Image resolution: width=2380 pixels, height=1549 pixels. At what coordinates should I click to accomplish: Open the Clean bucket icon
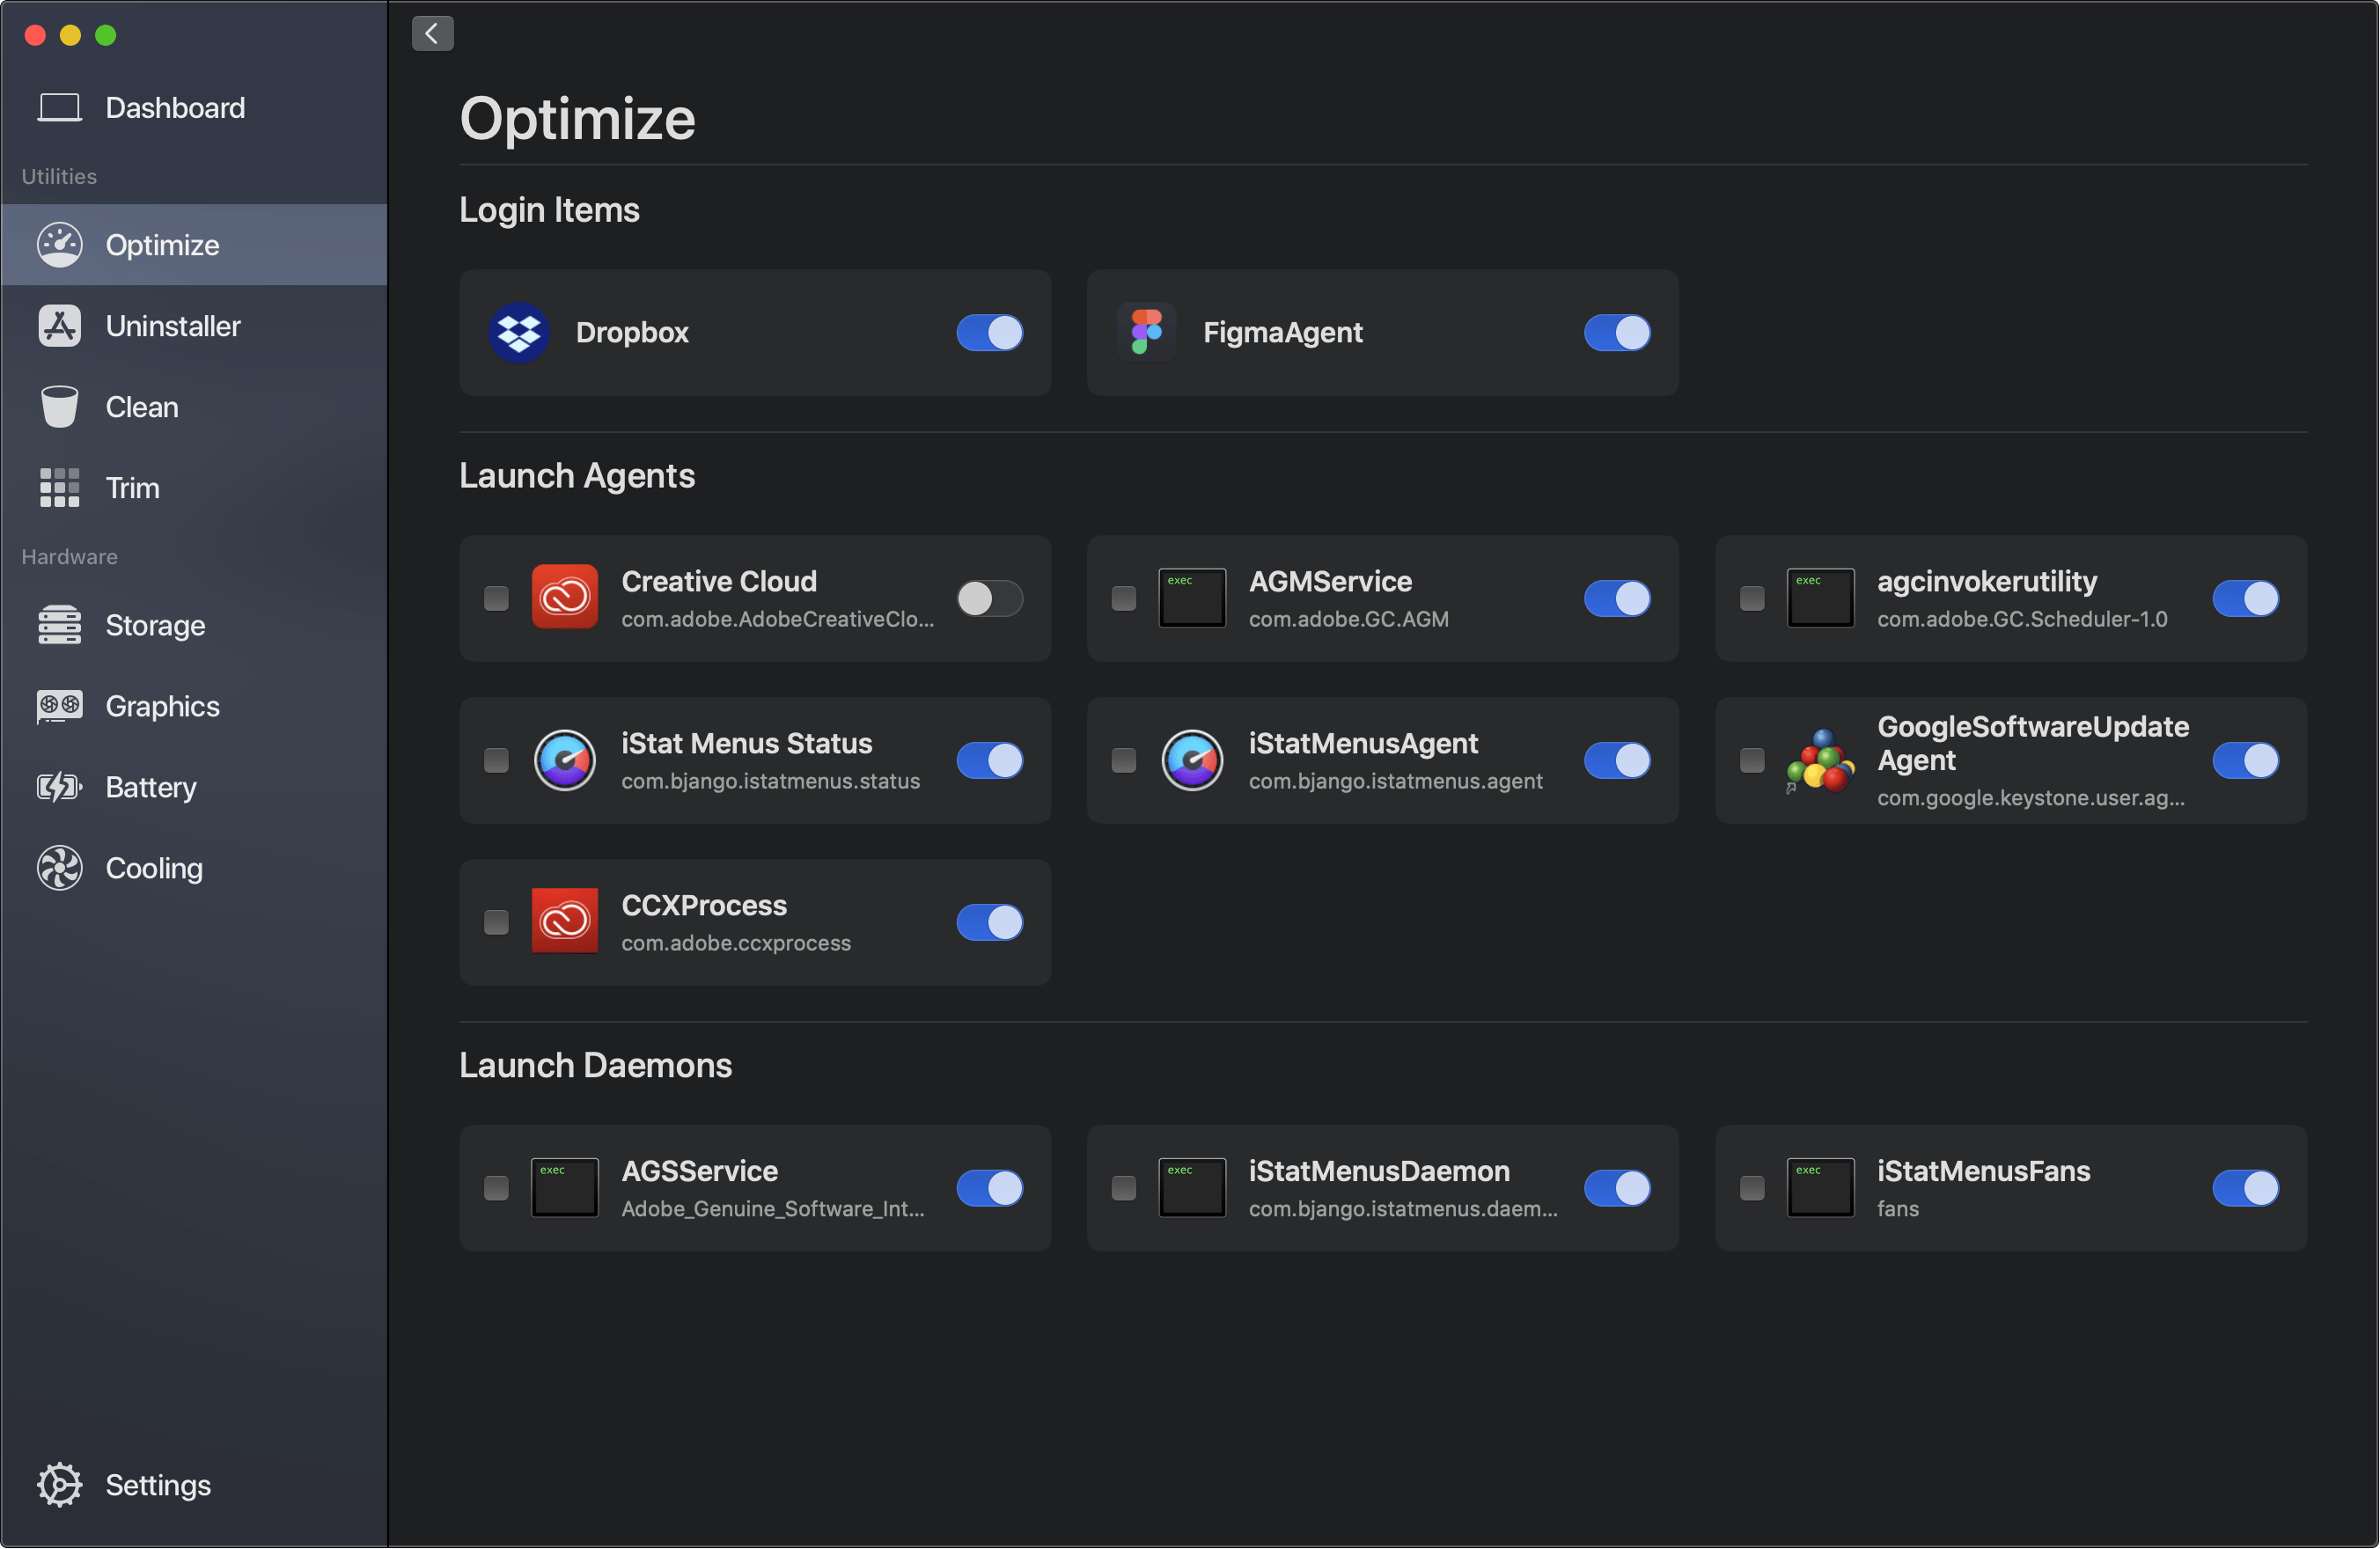coord(59,407)
